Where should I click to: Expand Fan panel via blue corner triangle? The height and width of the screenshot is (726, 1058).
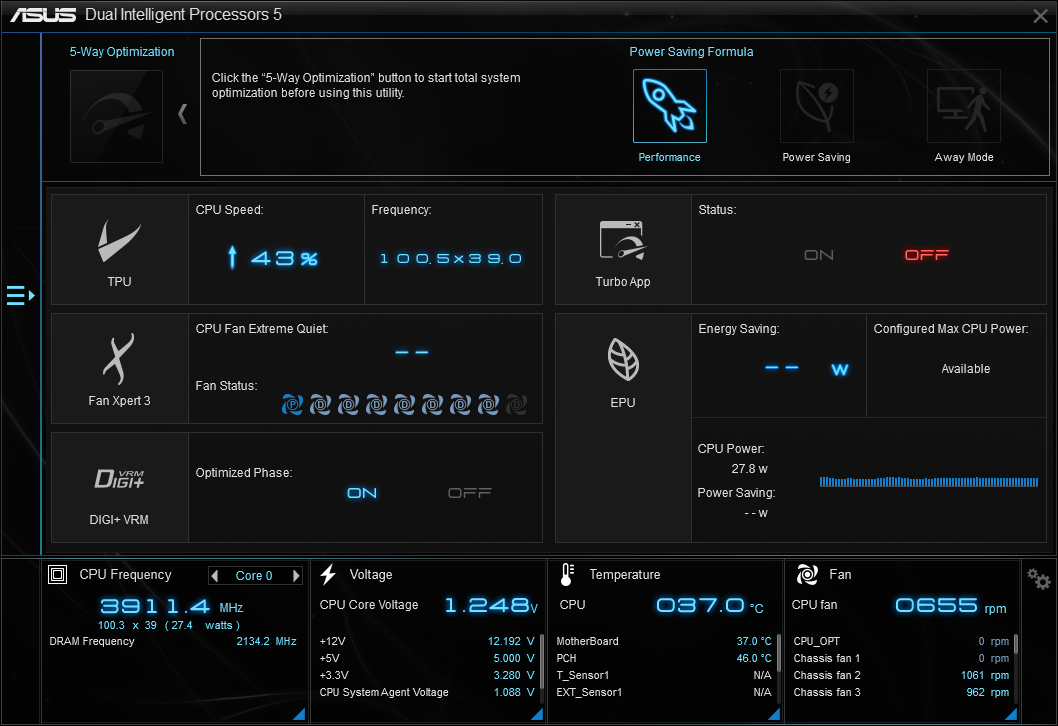(1011, 715)
